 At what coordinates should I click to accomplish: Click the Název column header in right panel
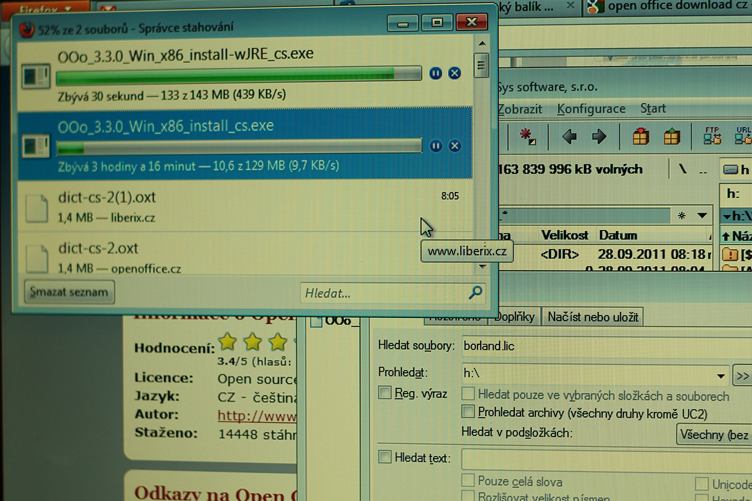pos(737,236)
